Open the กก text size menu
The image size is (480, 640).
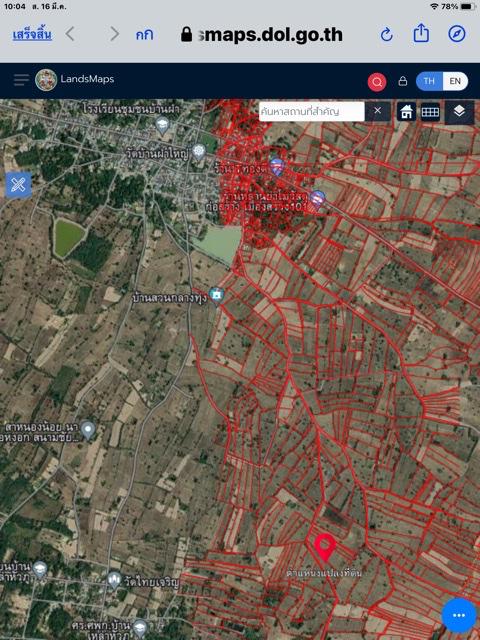pyautogui.click(x=144, y=35)
